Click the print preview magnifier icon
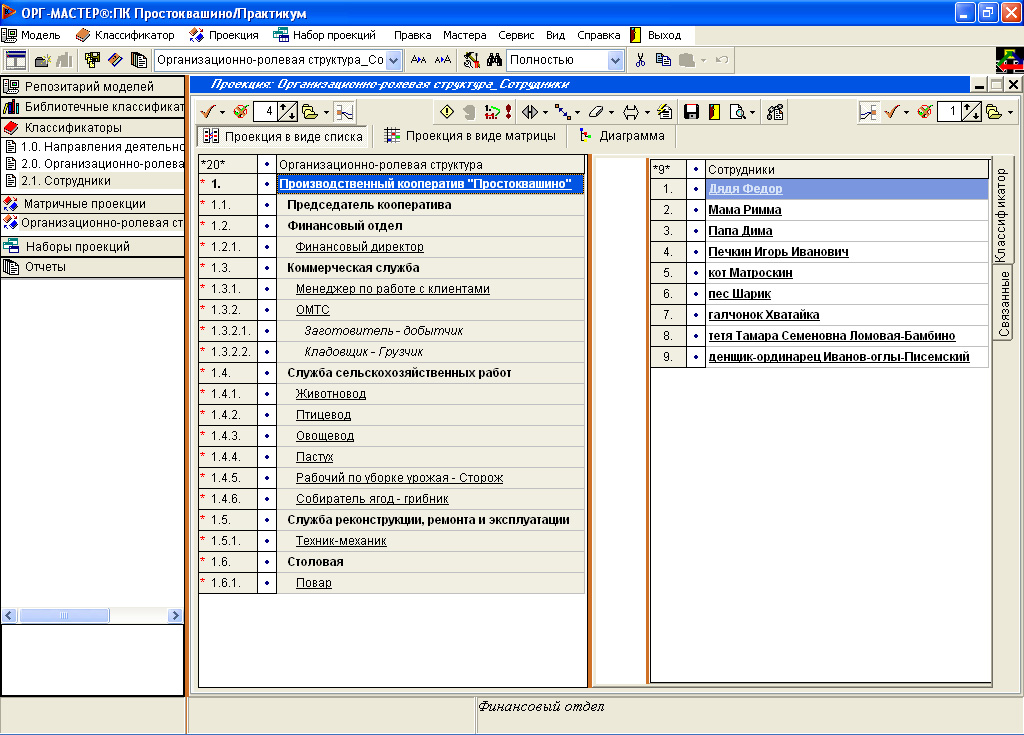 [738, 112]
